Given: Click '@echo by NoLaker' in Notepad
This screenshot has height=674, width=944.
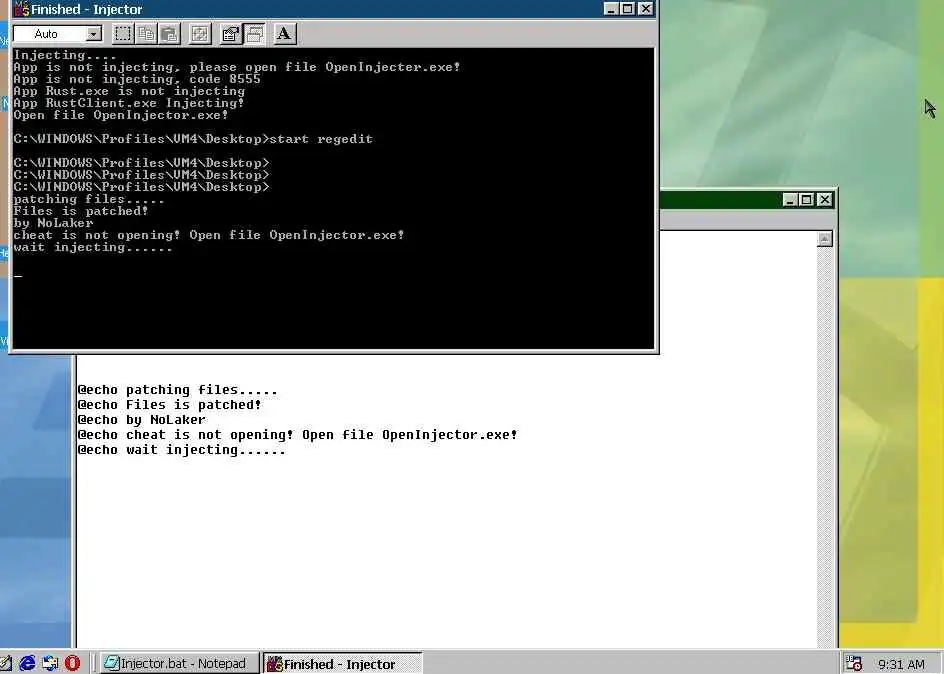Looking at the screenshot, I should [x=141, y=420].
